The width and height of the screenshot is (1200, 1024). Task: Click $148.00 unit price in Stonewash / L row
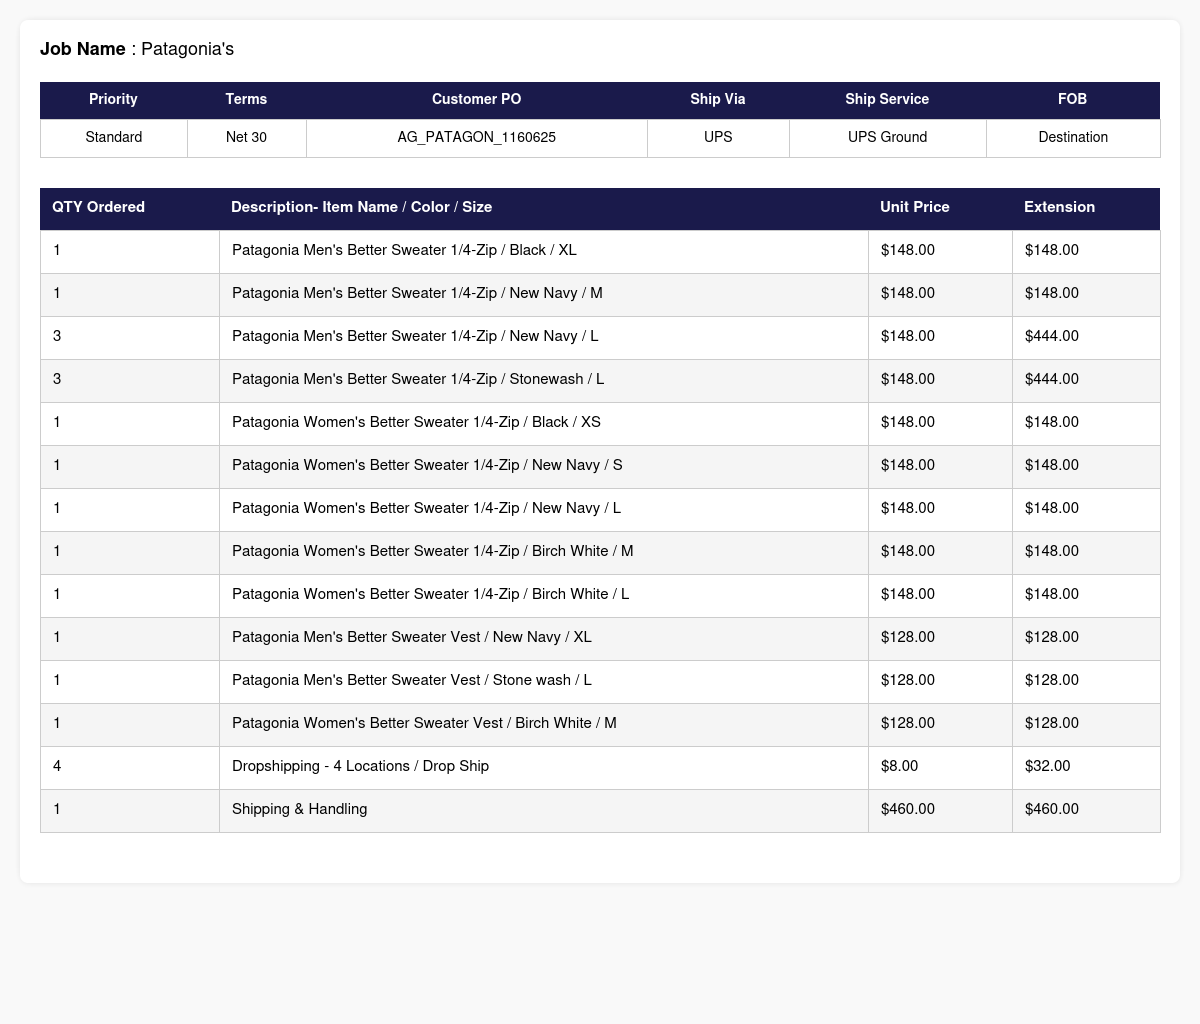tap(908, 380)
